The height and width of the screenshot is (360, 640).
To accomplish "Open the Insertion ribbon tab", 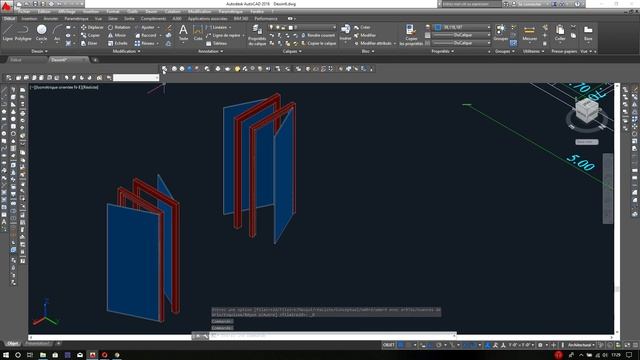I will pos(29,19).
